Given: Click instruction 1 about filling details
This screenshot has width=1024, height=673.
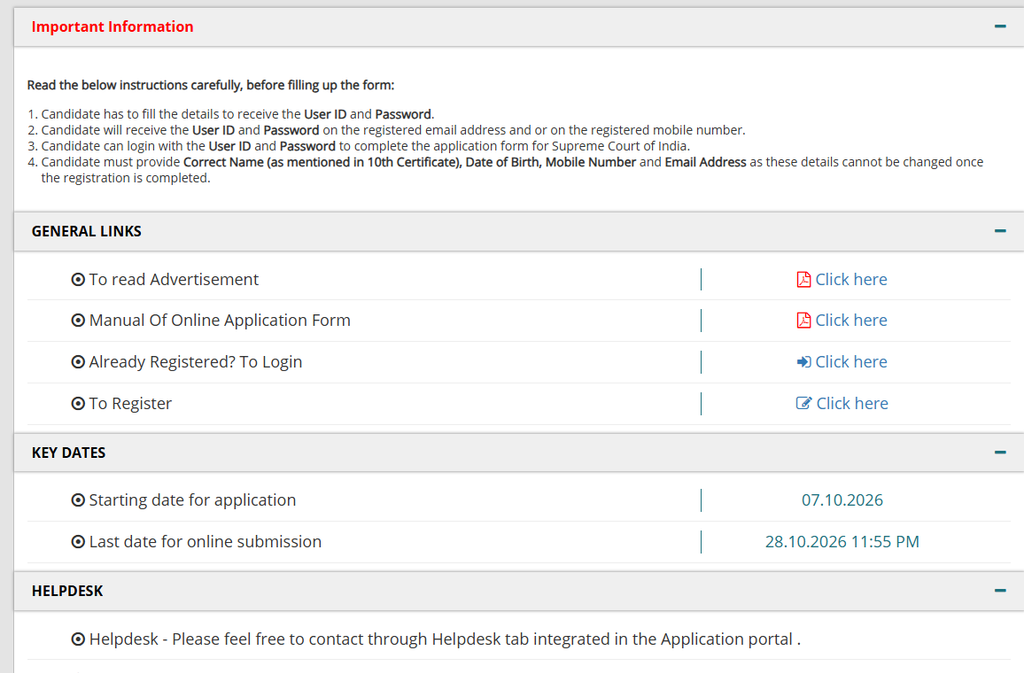Looking at the screenshot, I should coord(238,114).
